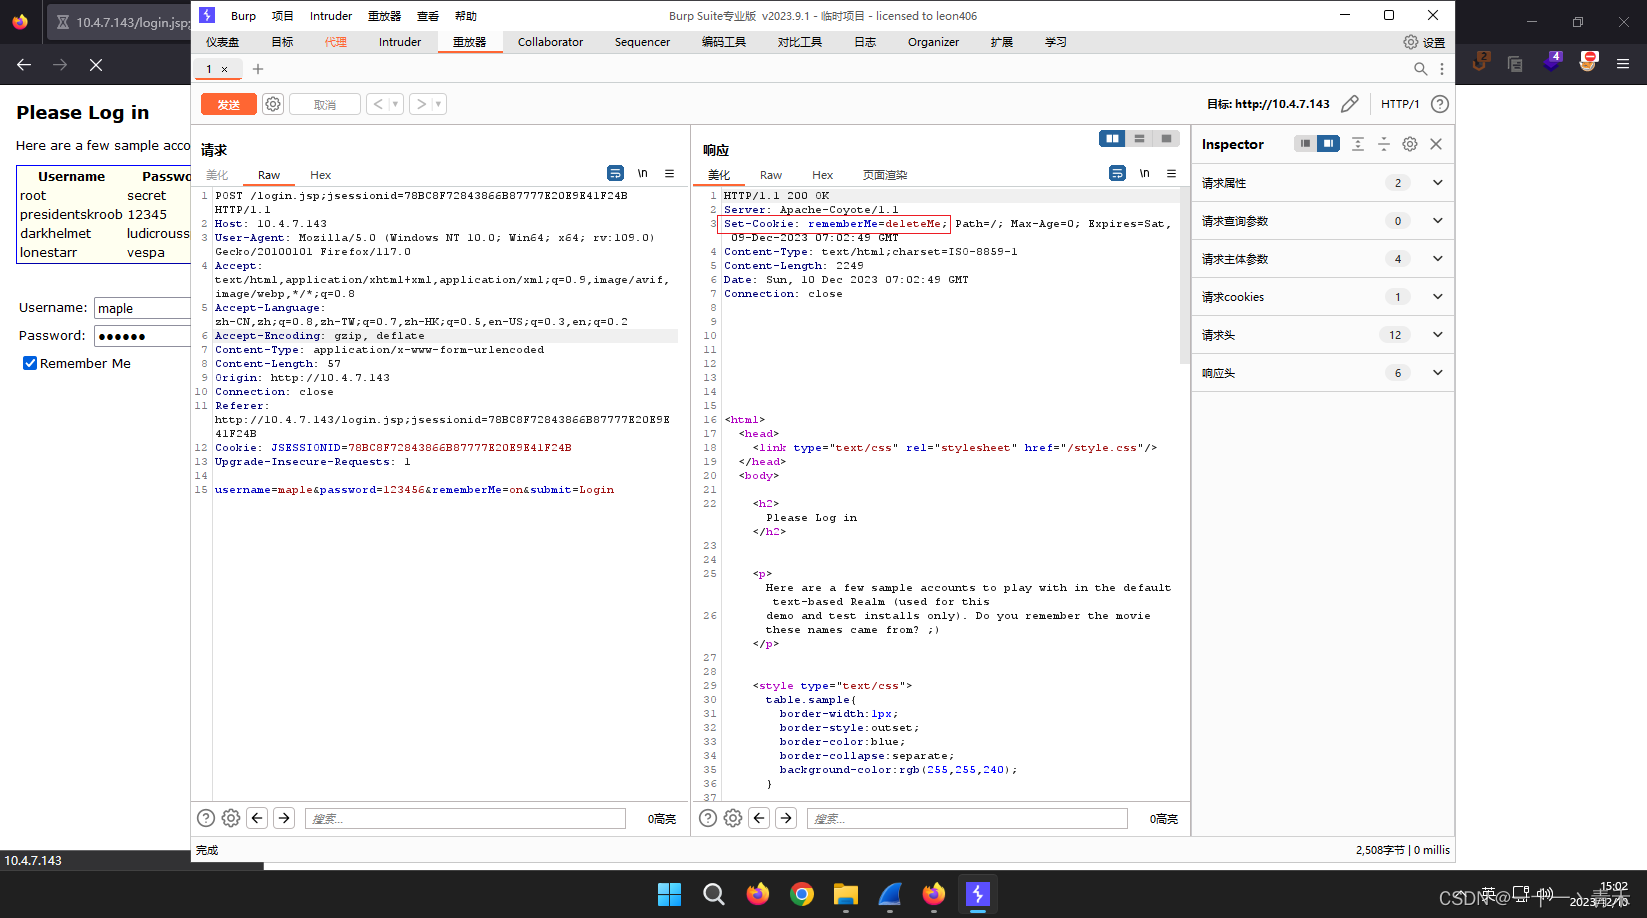Image resolution: width=1647 pixels, height=918 pixels.
Task: Go to previous request in history
Action: pos(378,104)
